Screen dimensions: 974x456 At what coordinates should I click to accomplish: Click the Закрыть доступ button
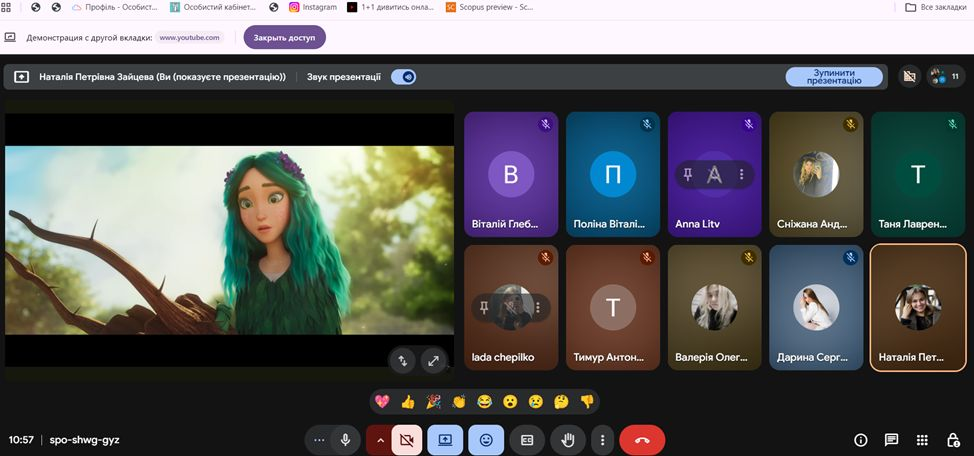click(x=284, y=37)
